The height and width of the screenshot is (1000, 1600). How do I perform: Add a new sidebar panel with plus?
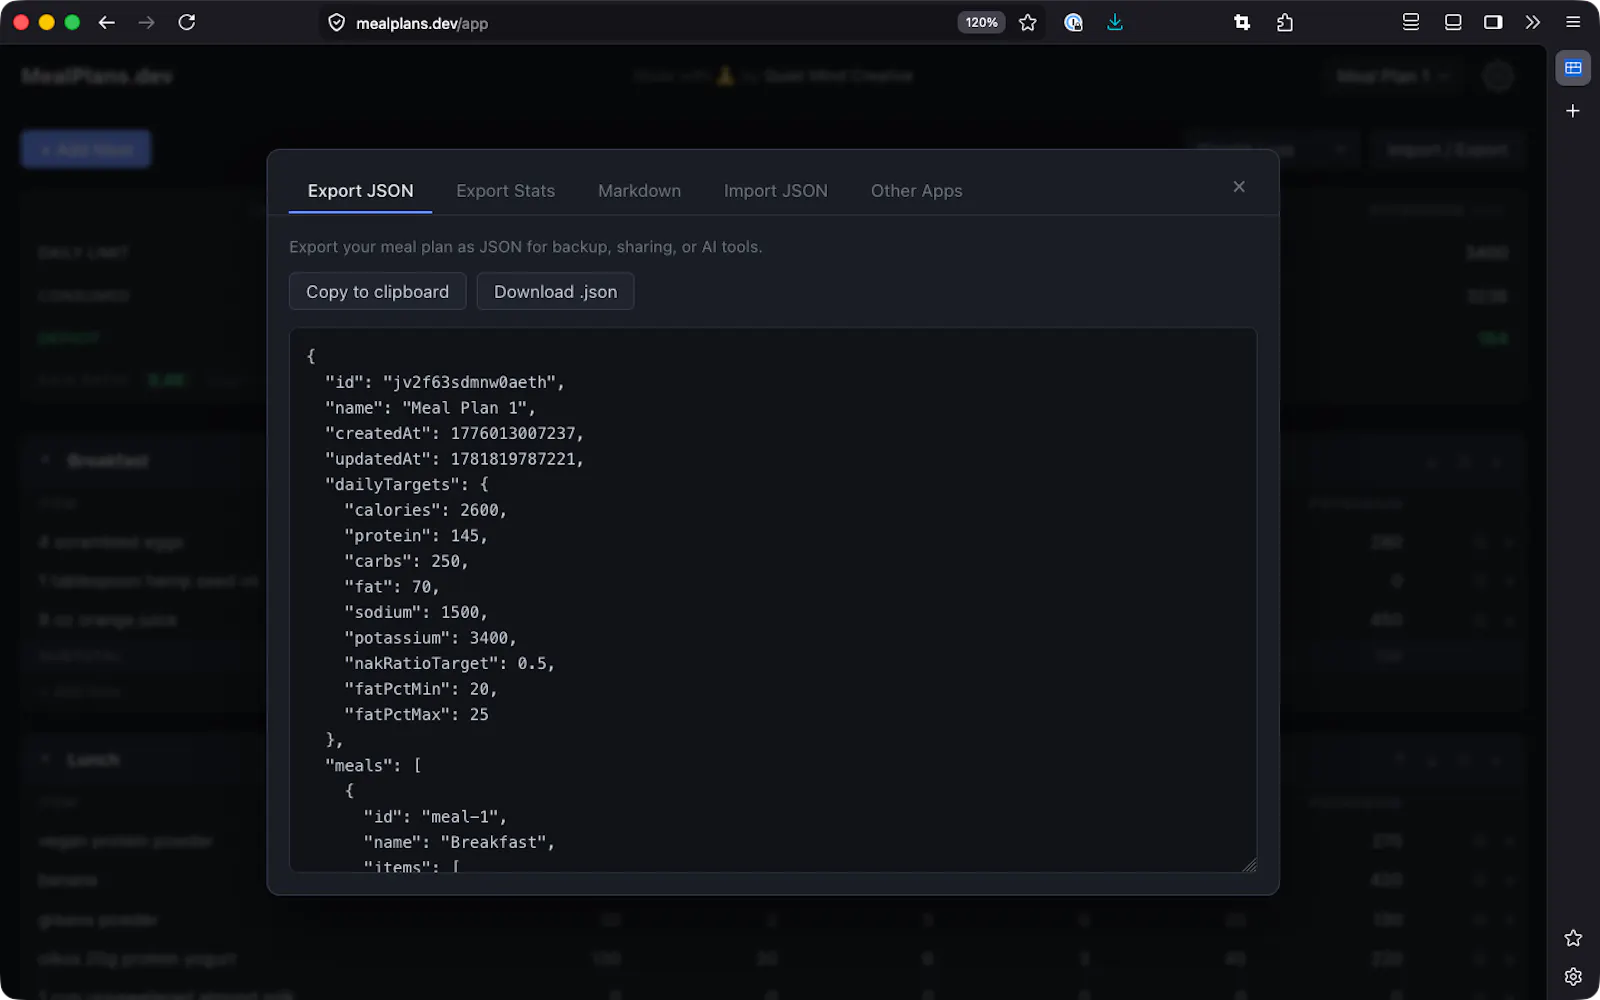click(1573, 111)
